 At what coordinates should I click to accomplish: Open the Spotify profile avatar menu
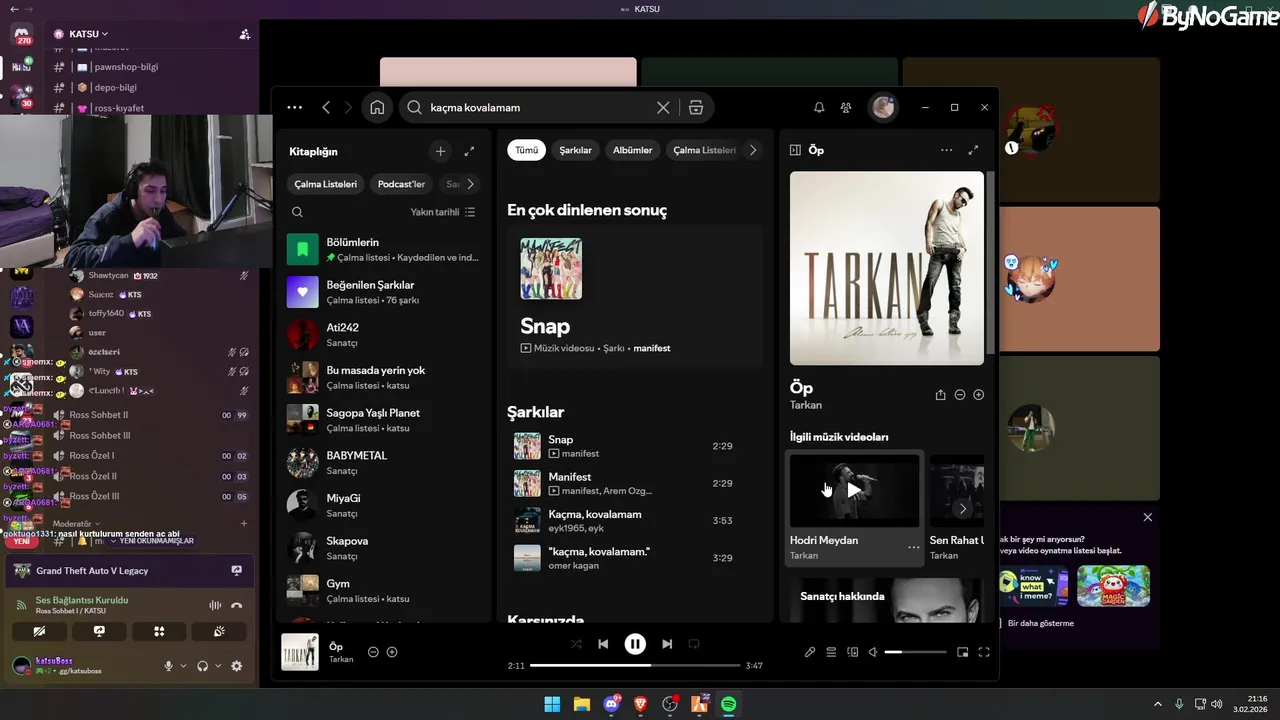coord(882,107)
